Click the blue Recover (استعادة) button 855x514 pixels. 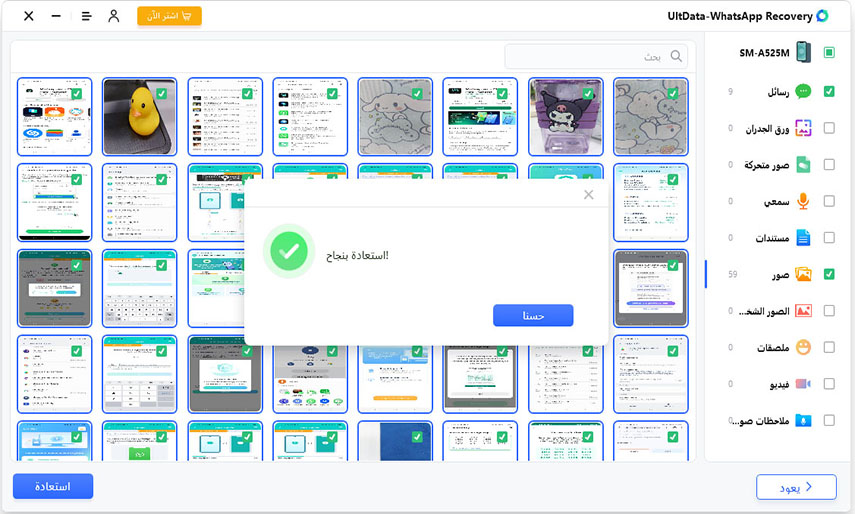pyautogui.click(x=53, y=486)
